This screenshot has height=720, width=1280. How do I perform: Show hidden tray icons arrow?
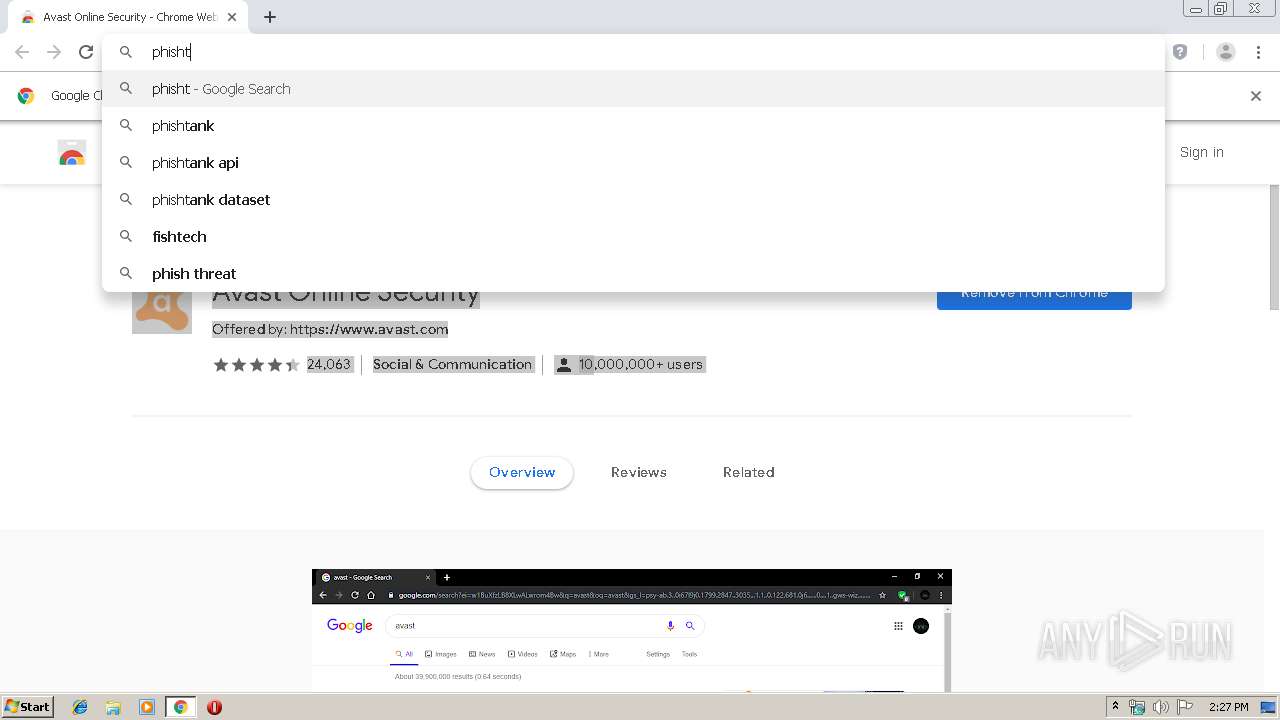pyautogui.click(x=1116, y=707)
